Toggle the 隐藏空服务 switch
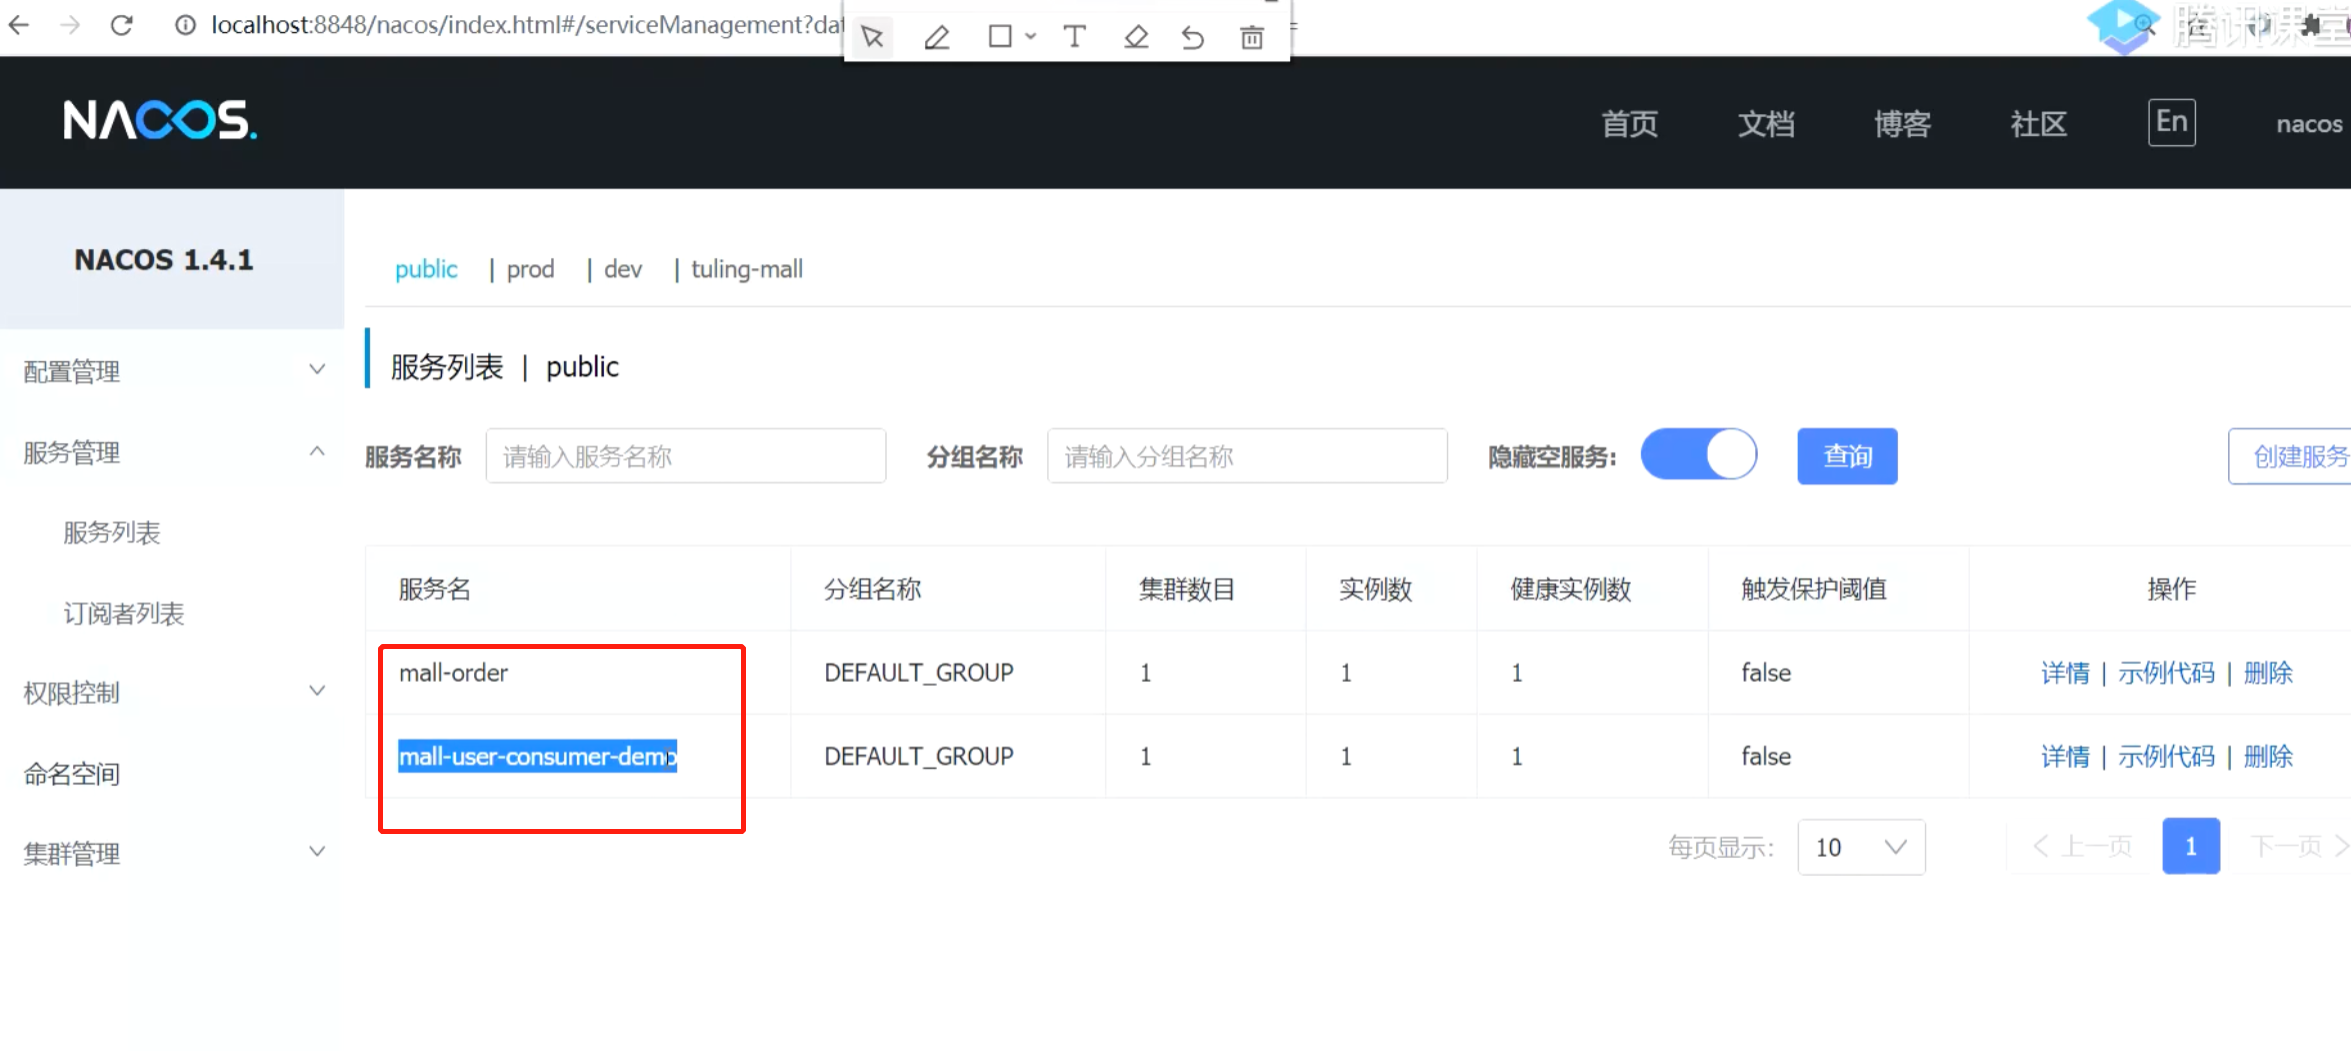The image size is (2351, 1051). coord(1699,454)
